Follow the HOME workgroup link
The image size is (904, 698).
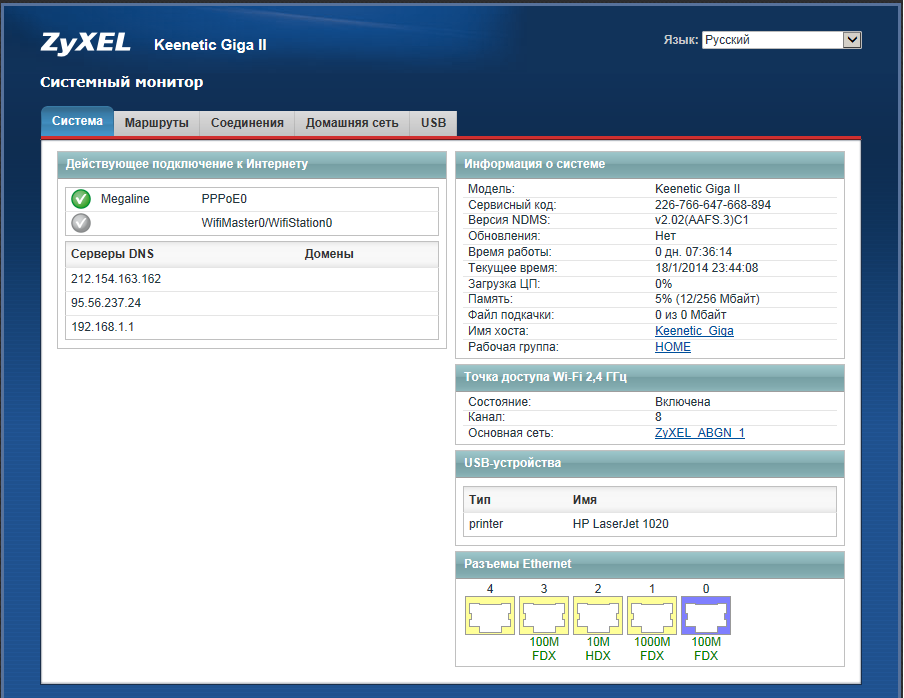[673, 347]
